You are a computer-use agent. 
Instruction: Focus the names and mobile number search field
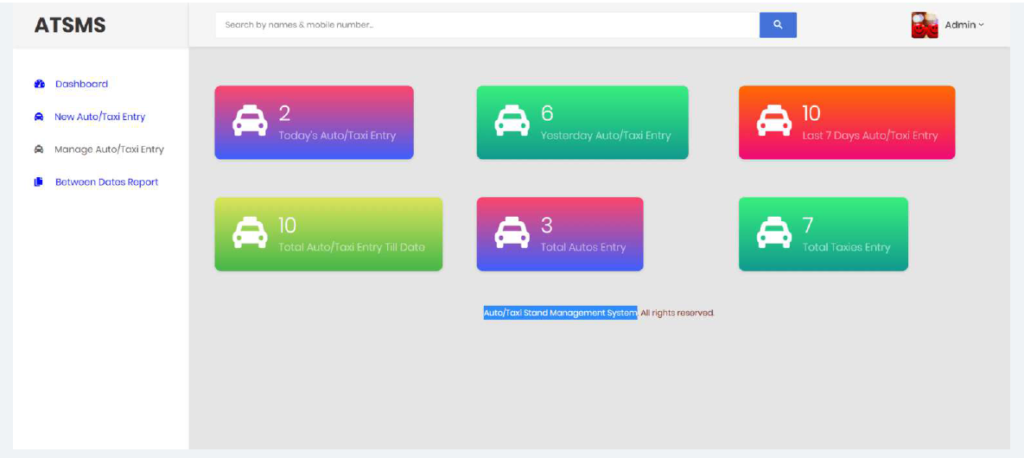tap(487, 25)
